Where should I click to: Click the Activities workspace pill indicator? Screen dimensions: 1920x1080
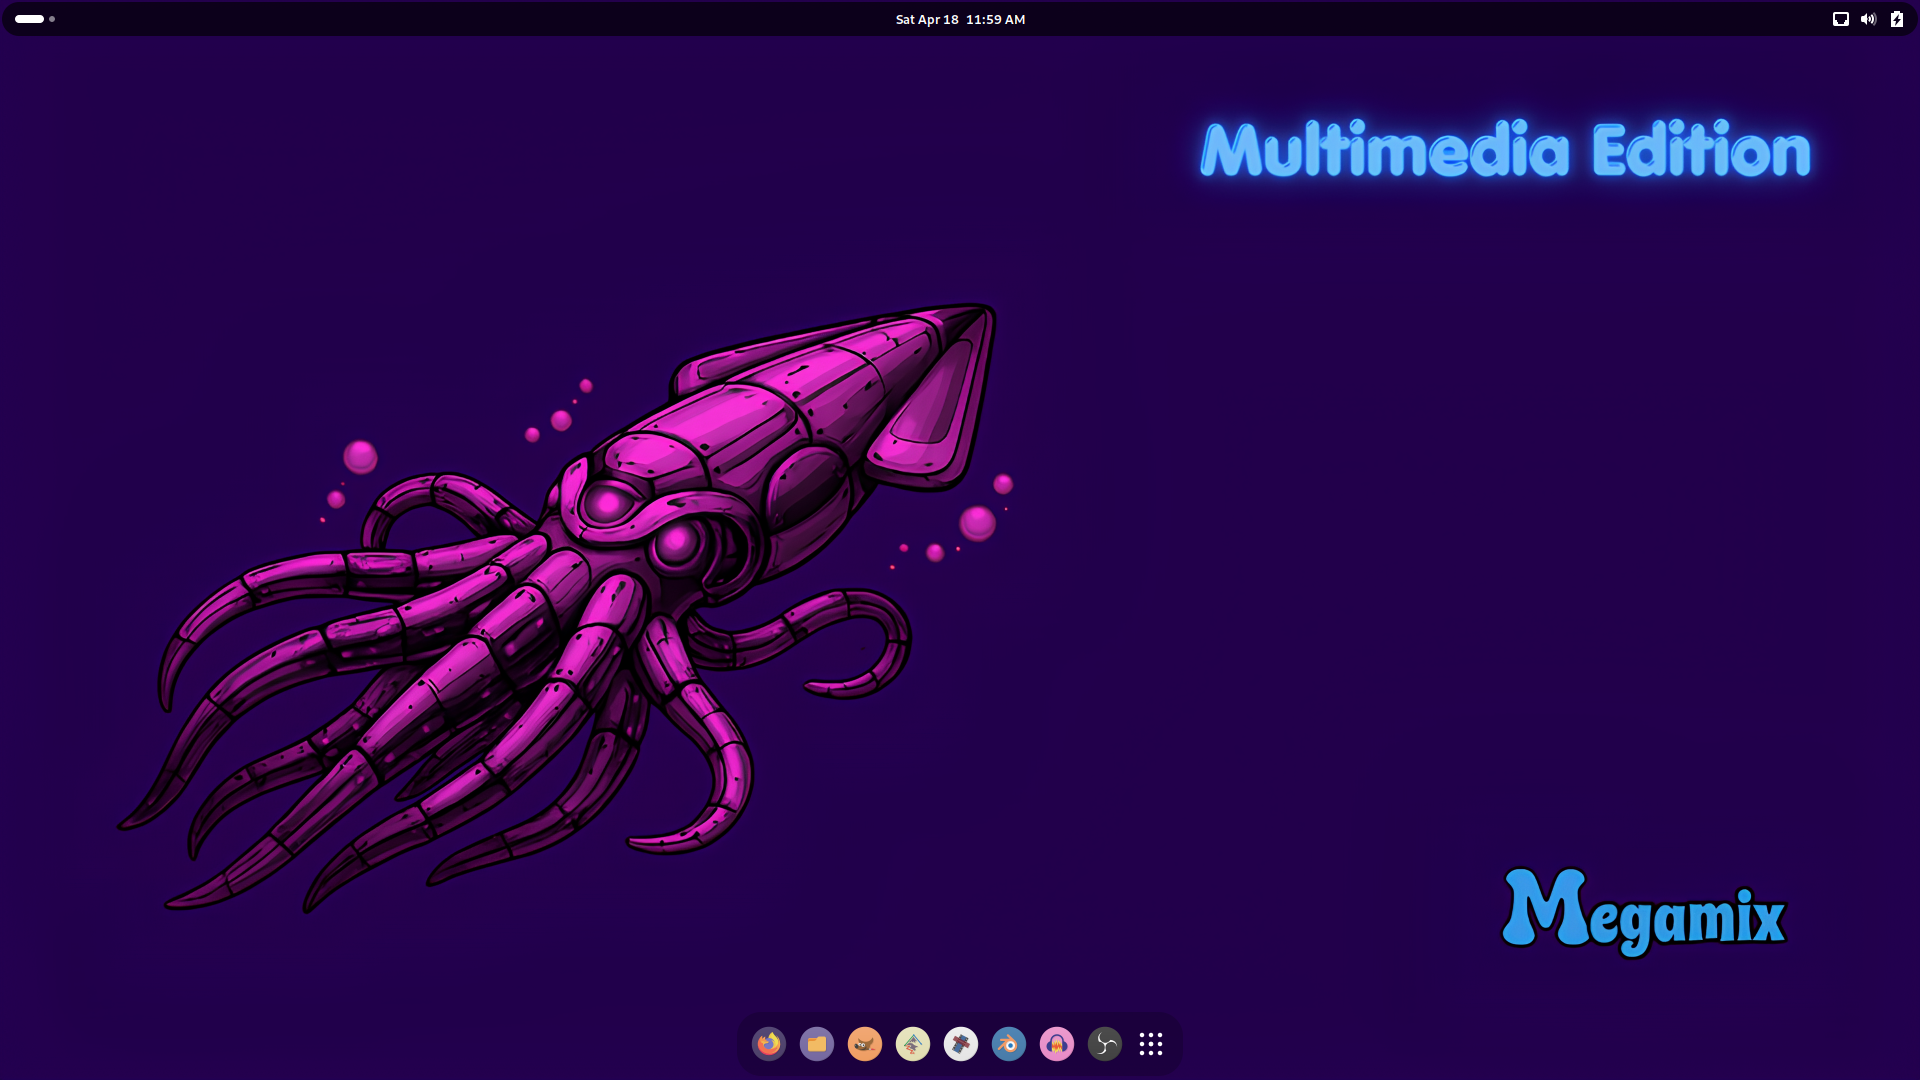point(27,19)
